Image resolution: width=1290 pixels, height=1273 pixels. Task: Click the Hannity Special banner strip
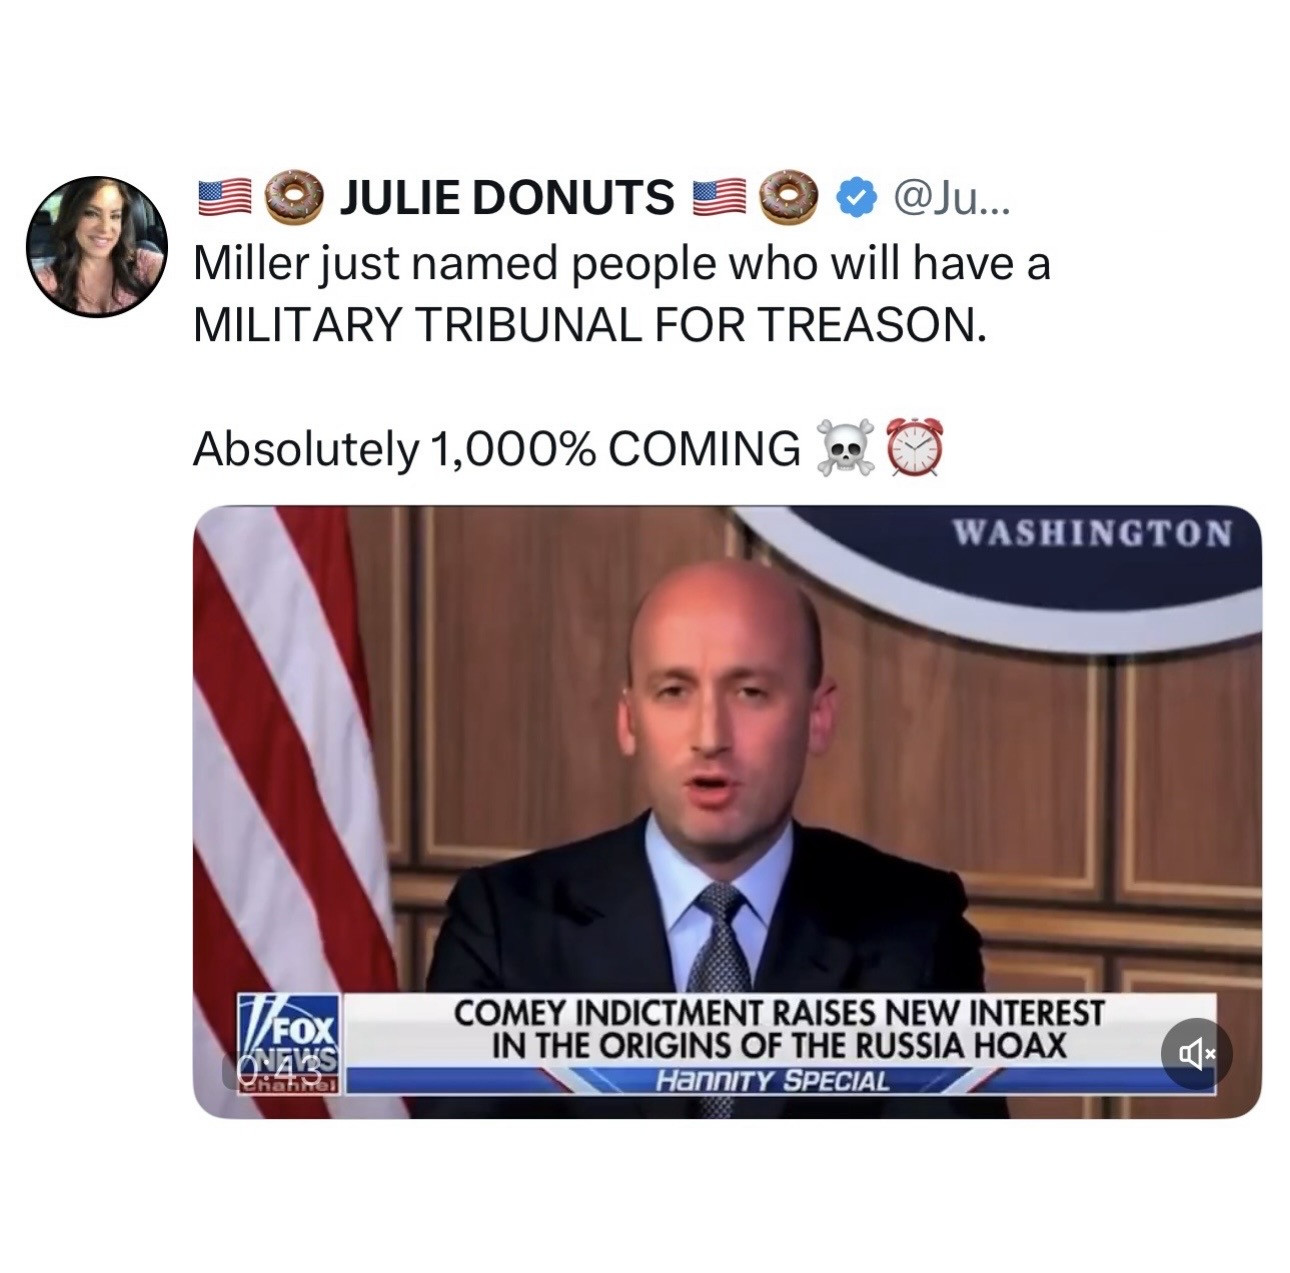[771, 1080]
